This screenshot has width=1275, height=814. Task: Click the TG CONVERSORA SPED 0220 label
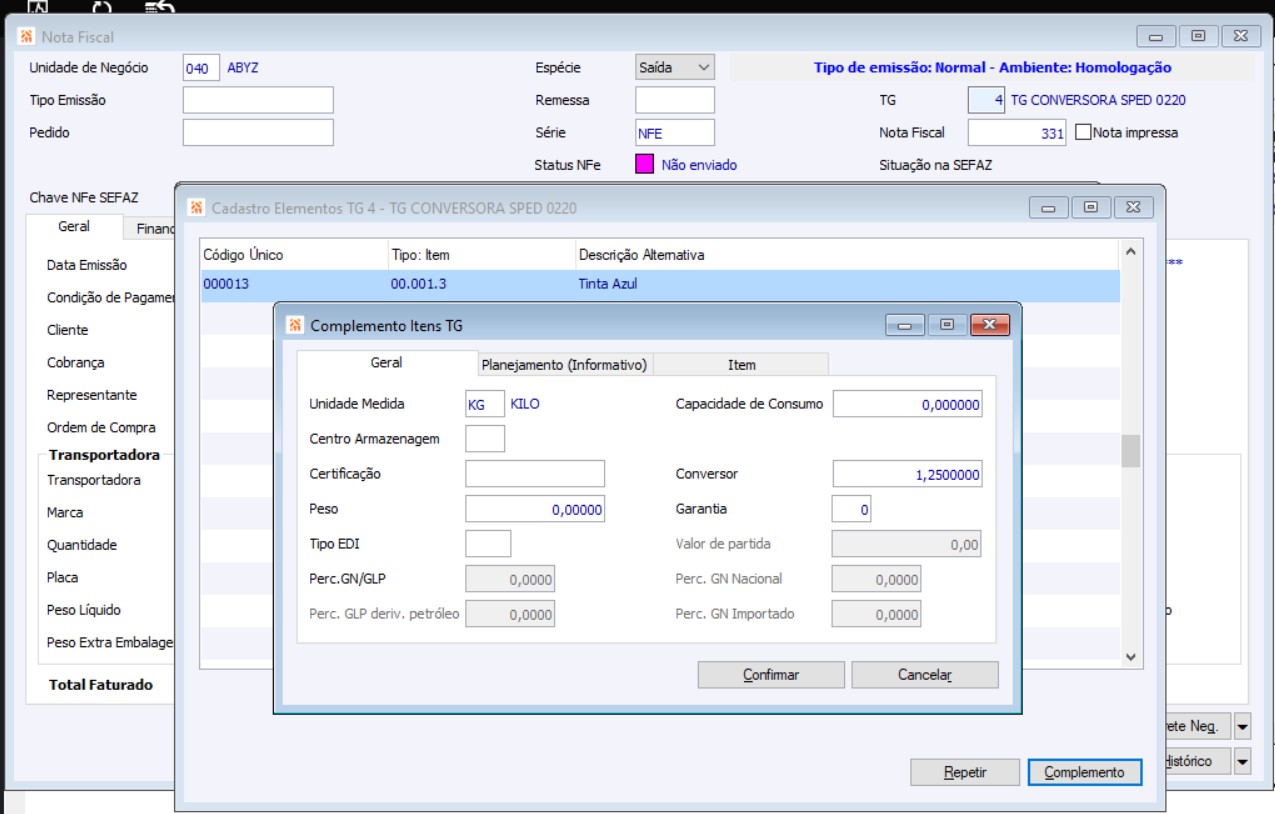[1098, 100]
